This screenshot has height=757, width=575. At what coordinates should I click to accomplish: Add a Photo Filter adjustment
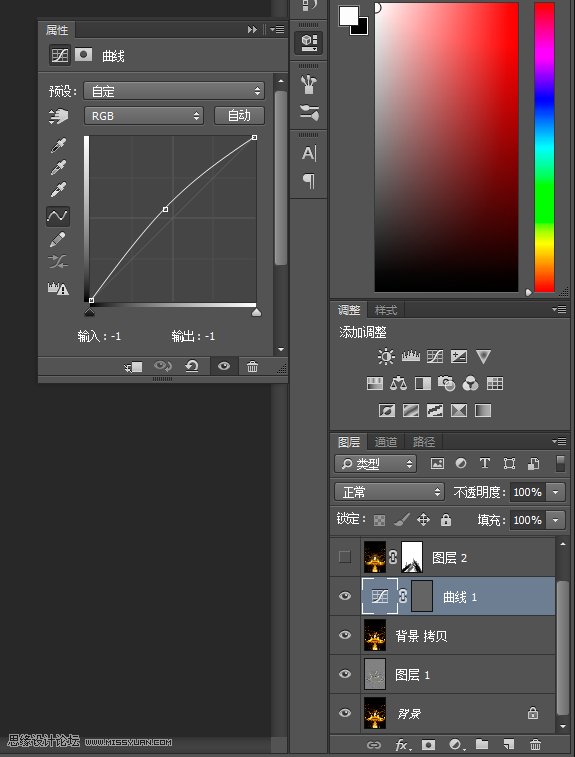[447, 384]
